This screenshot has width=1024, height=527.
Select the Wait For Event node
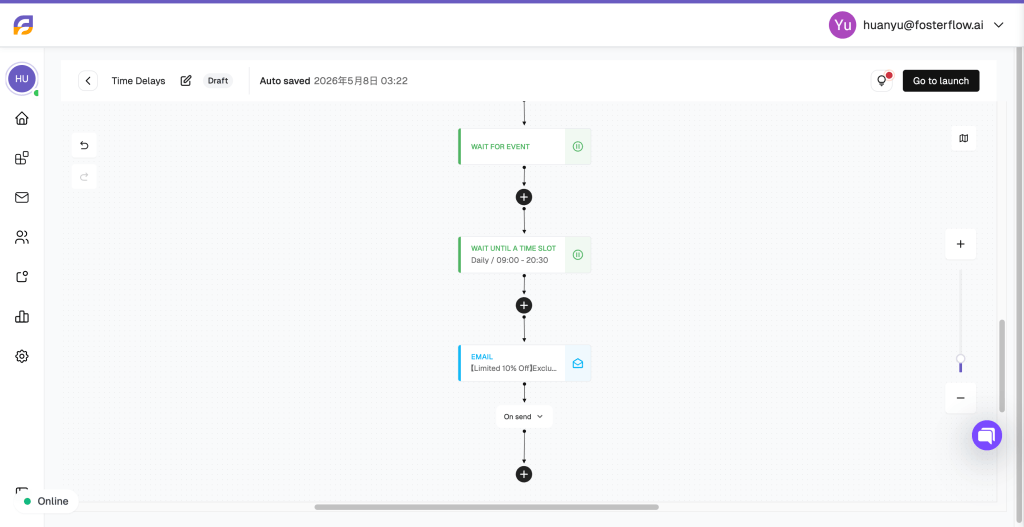coord(524,146)
